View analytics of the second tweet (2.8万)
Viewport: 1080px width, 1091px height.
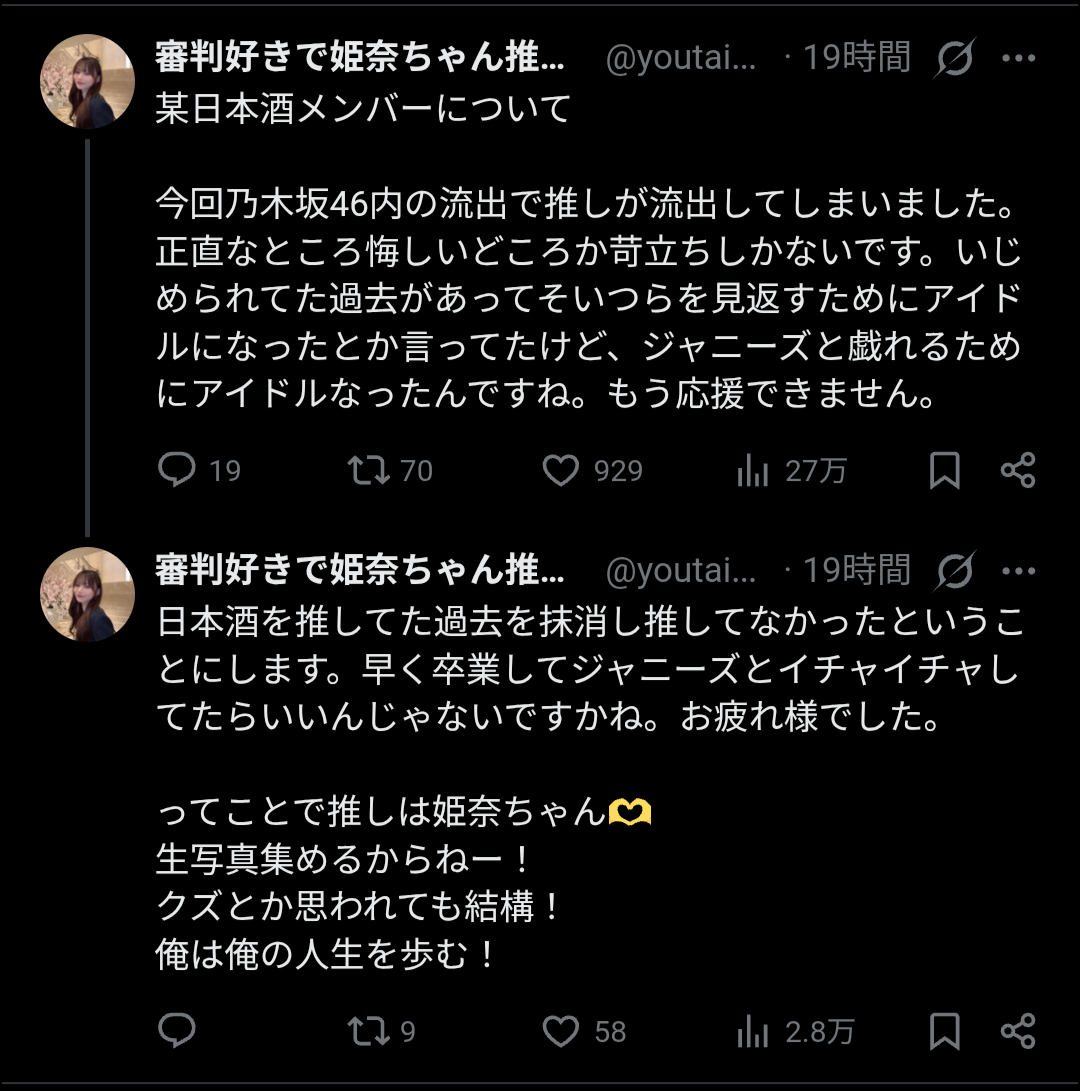point(752,1030)
